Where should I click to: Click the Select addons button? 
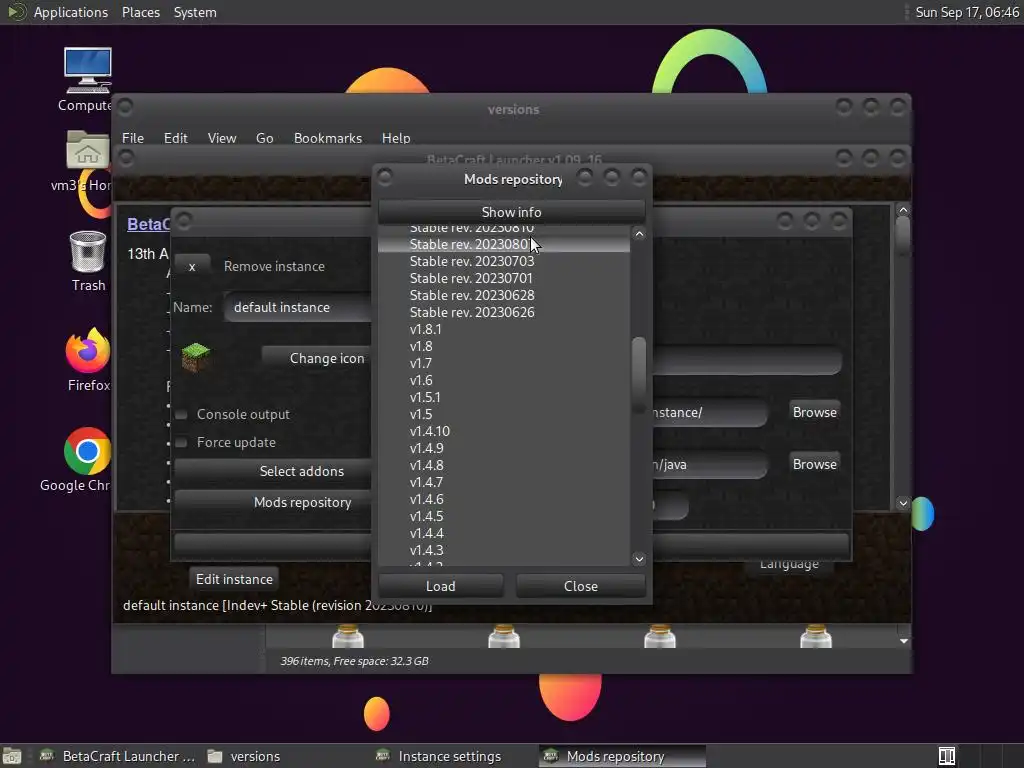[273, 471]
